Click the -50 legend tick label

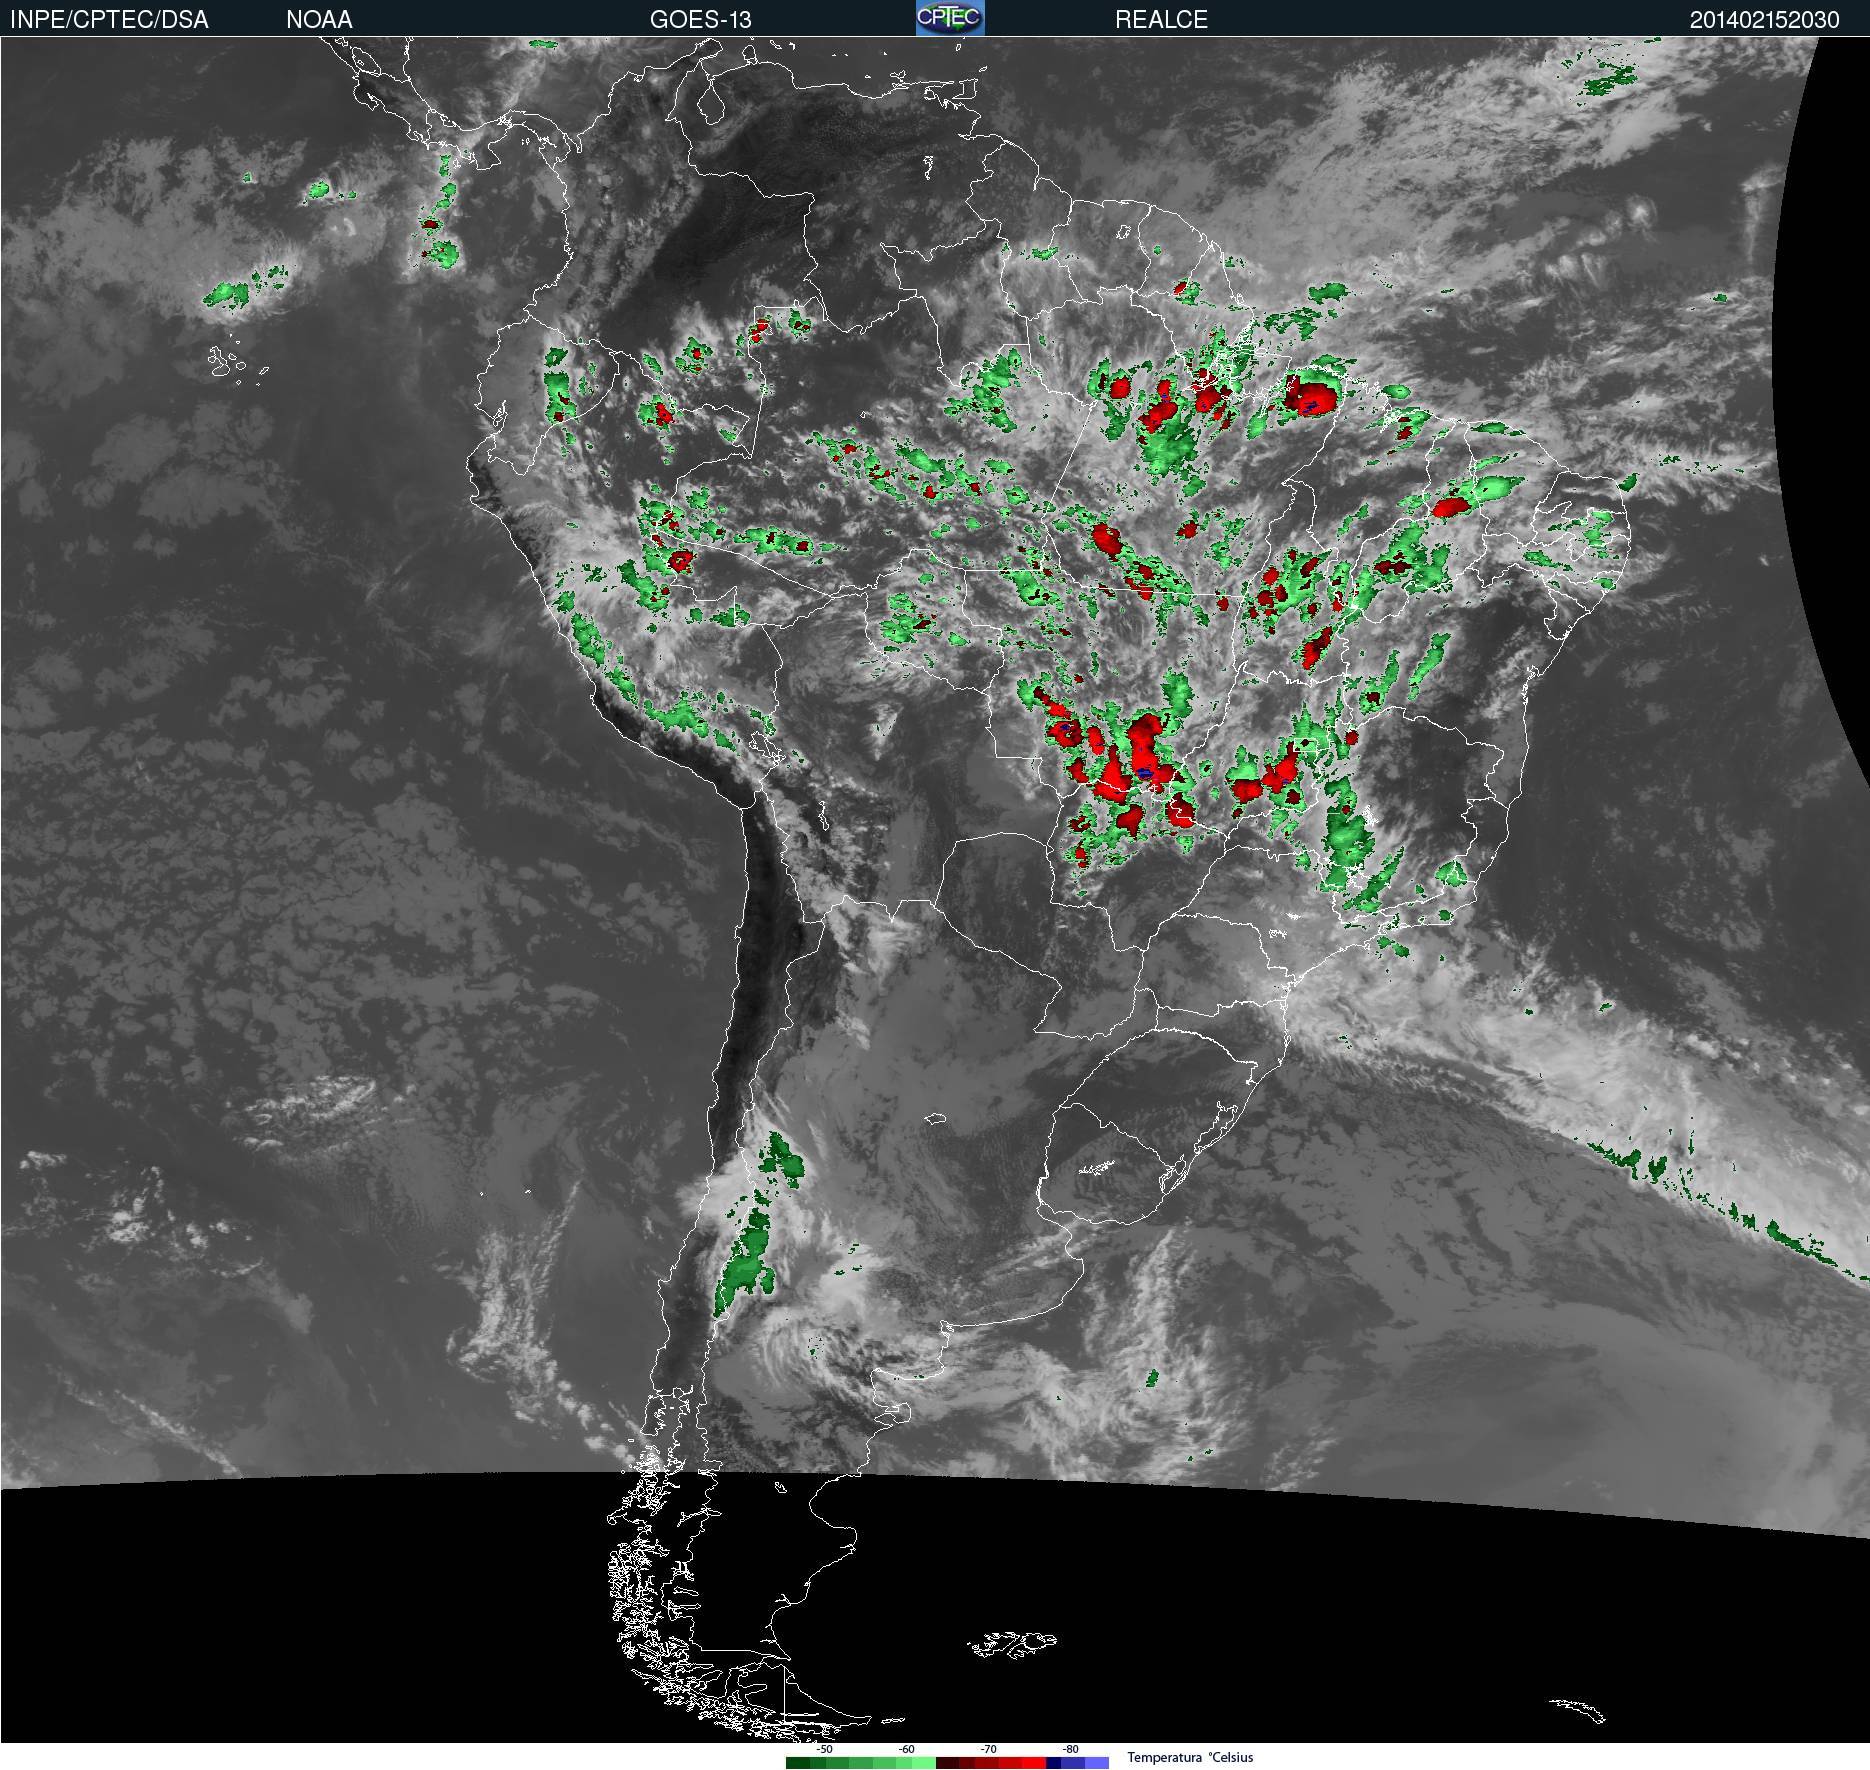point(825,1749)
